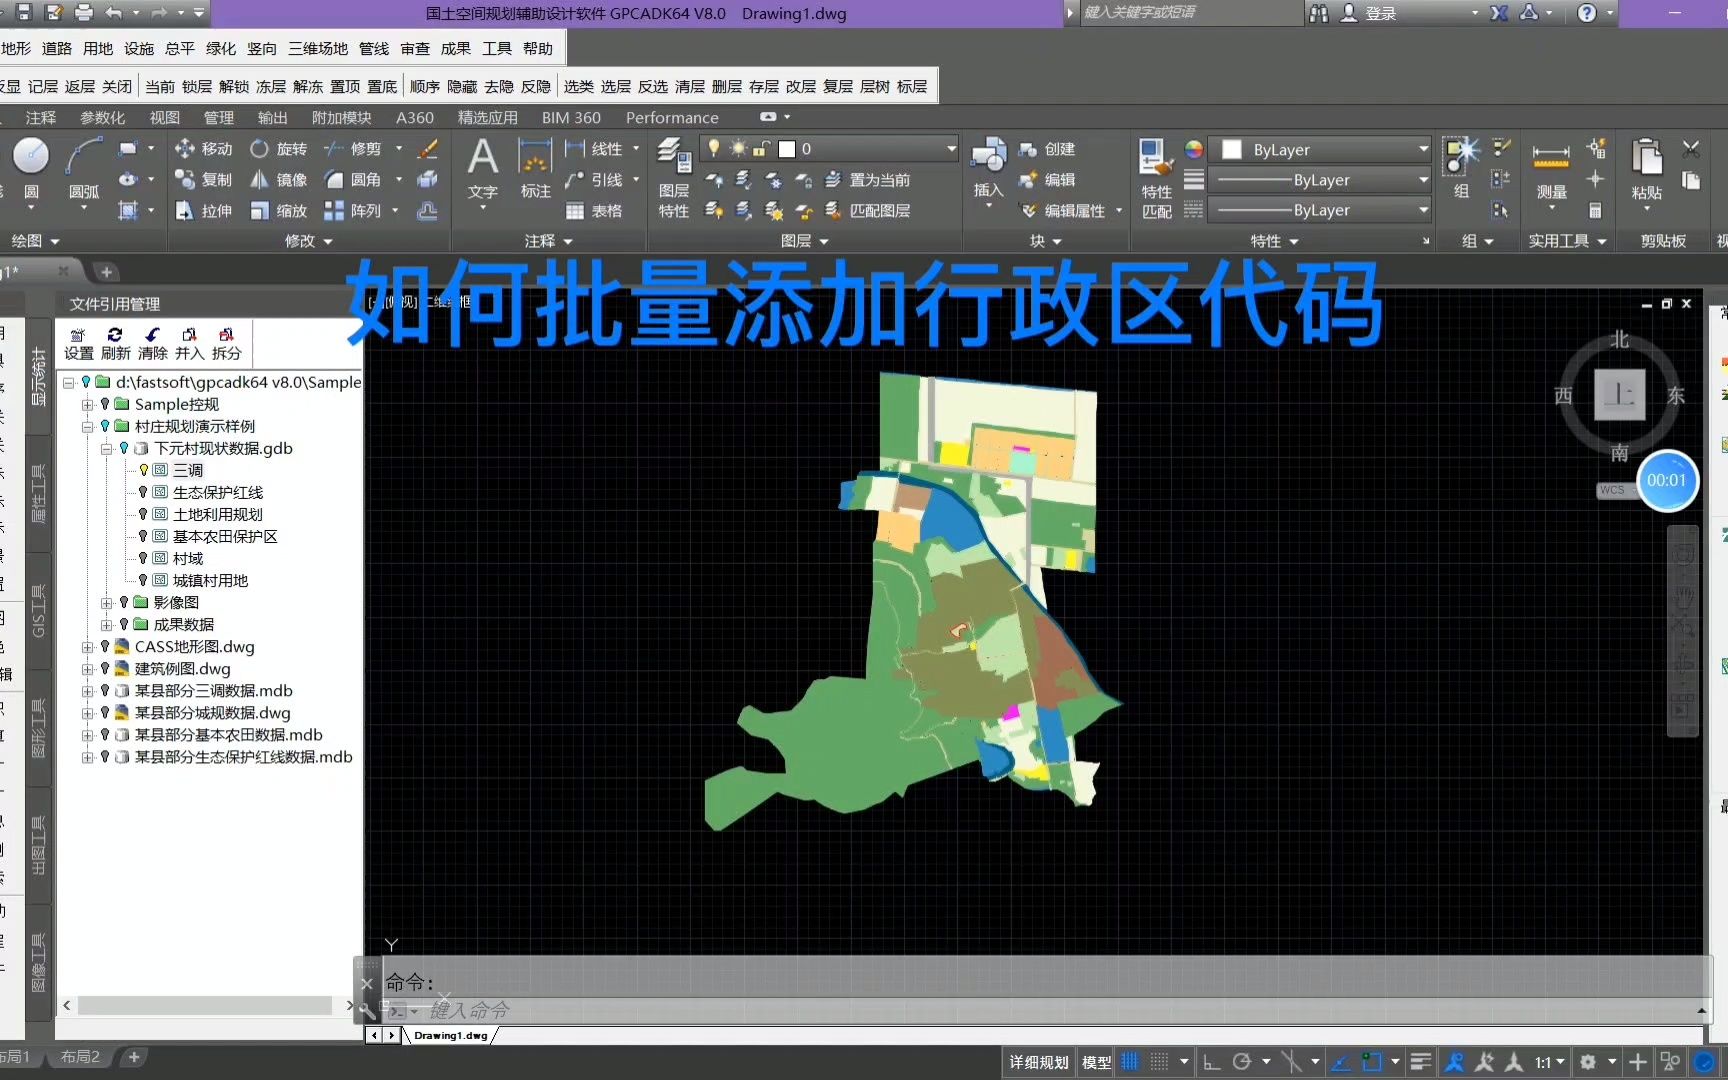Select the 修剪 (Trim) tool
This screenshot has height=1080, width=1728.
[352, 149]
